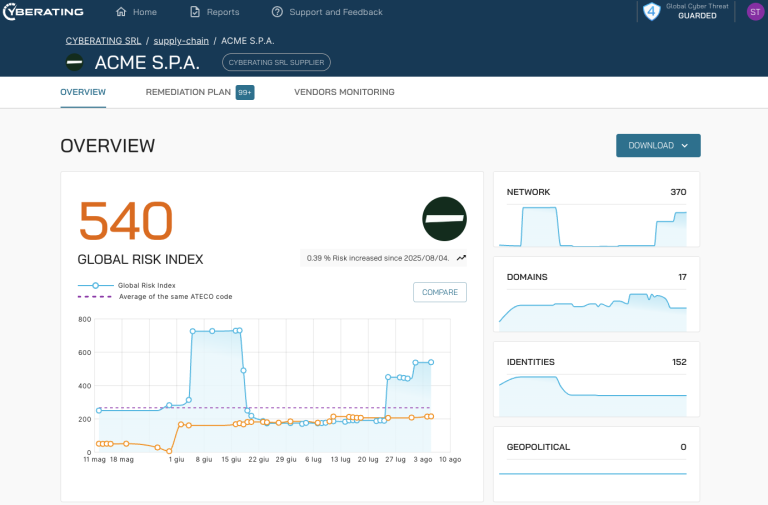Click the Global Cyber Threat shield icon
Viewport: 768px width, 505px height.
652,12
